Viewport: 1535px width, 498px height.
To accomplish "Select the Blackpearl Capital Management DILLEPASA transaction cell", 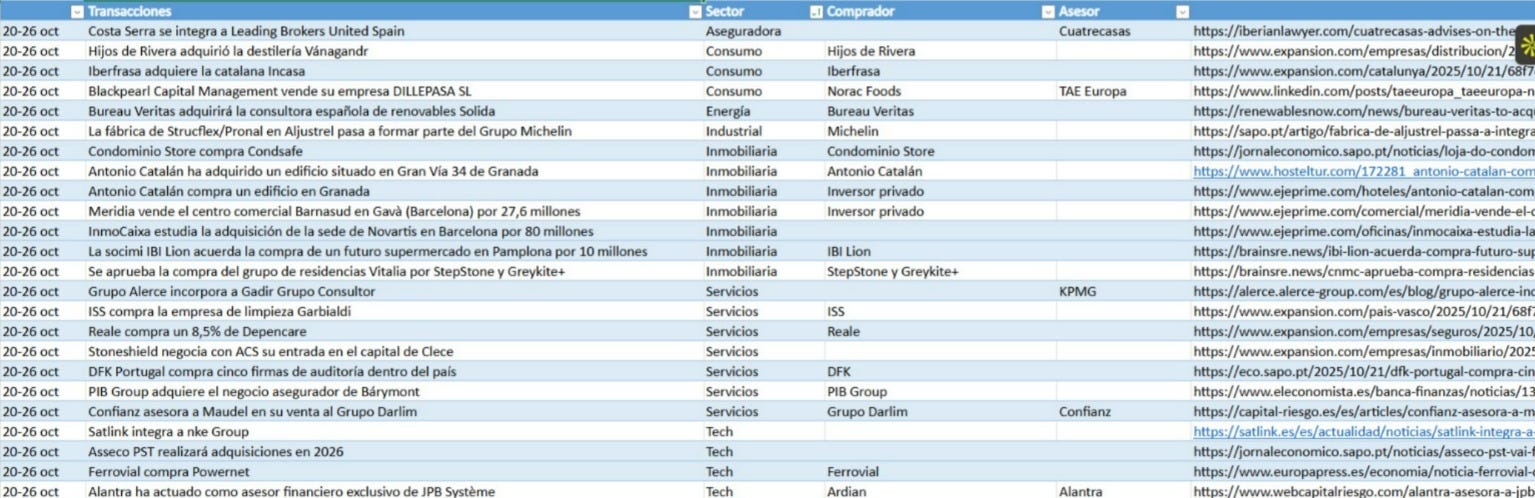I will pos(394,91).
